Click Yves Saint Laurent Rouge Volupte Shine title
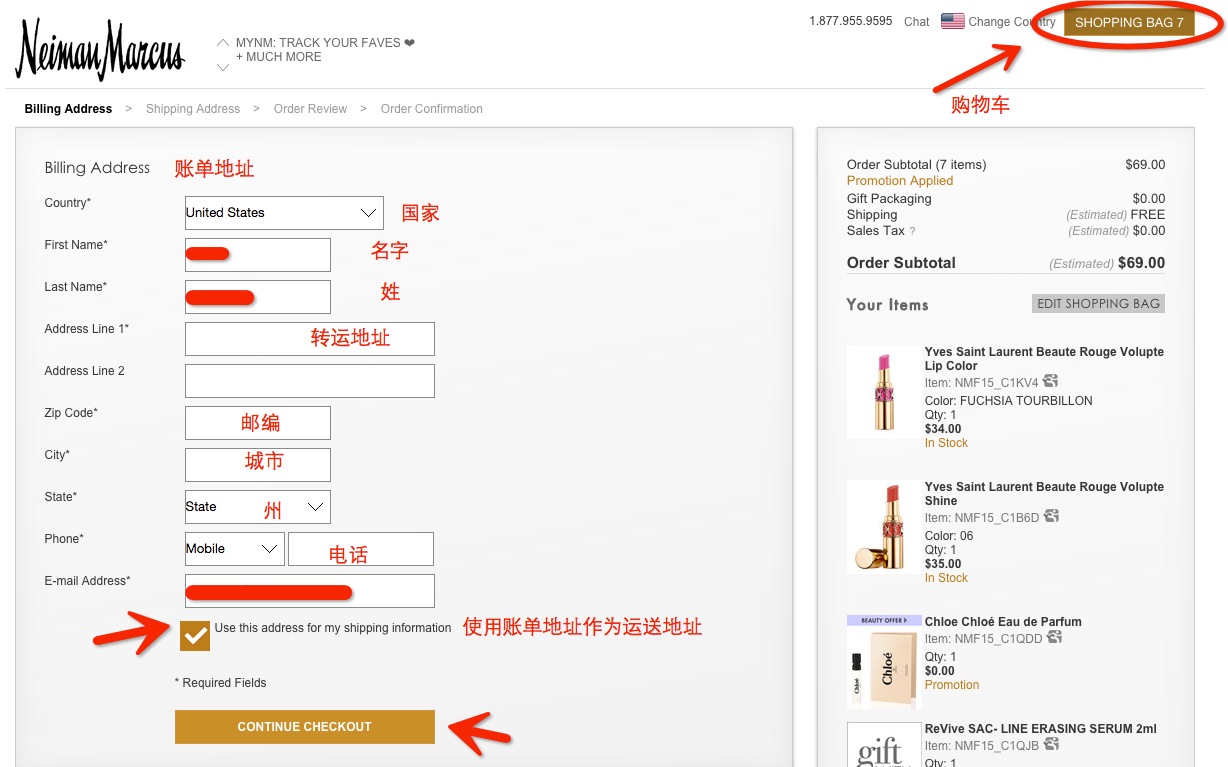The image size is (1228, 767). point(1044,494)
